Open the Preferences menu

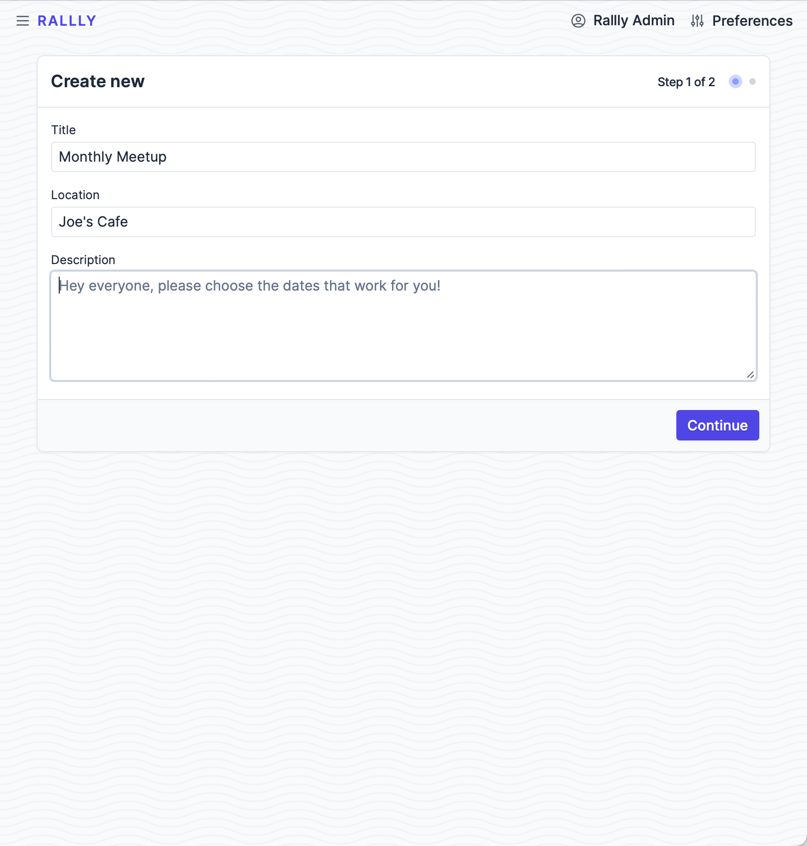click(741, 21)
